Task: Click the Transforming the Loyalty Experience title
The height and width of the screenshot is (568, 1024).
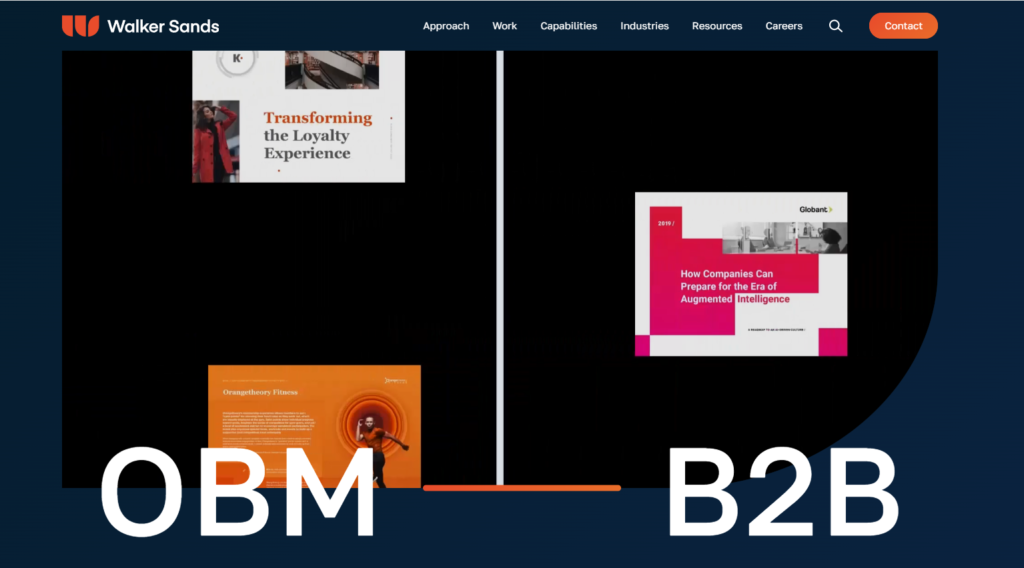Action: coord(315,136)
